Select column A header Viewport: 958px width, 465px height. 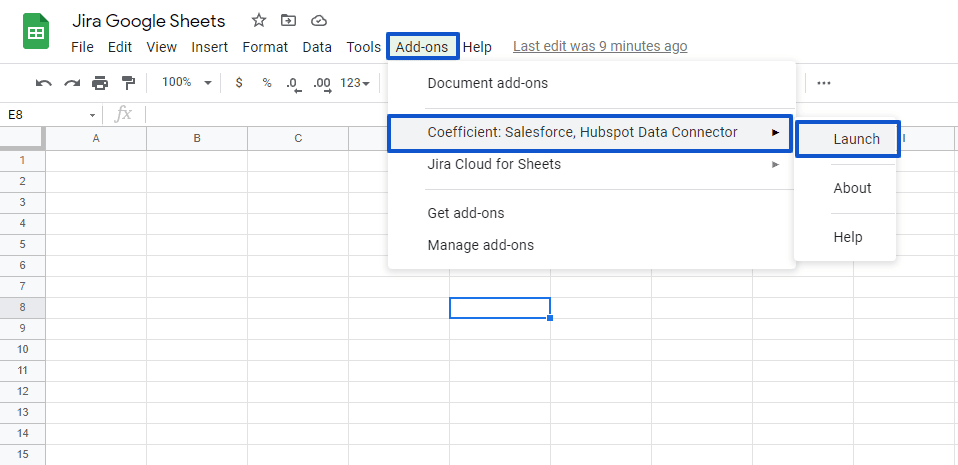(x=96, y=139)
